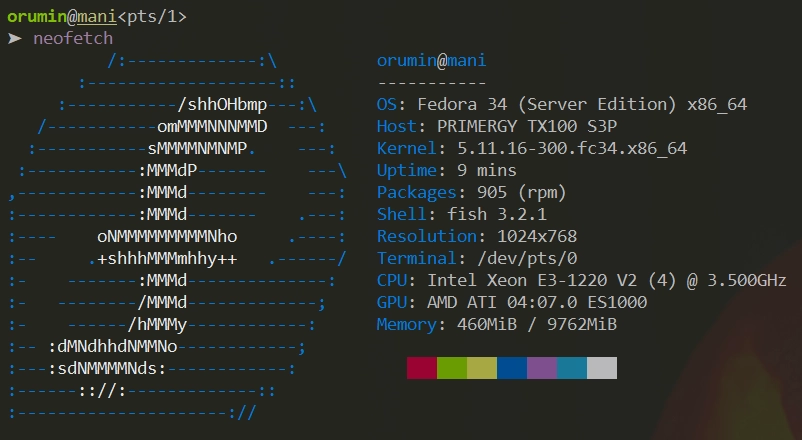Click the olive yellow color block
This screenshot has width=802, height=440.
(x=482, y=368)
